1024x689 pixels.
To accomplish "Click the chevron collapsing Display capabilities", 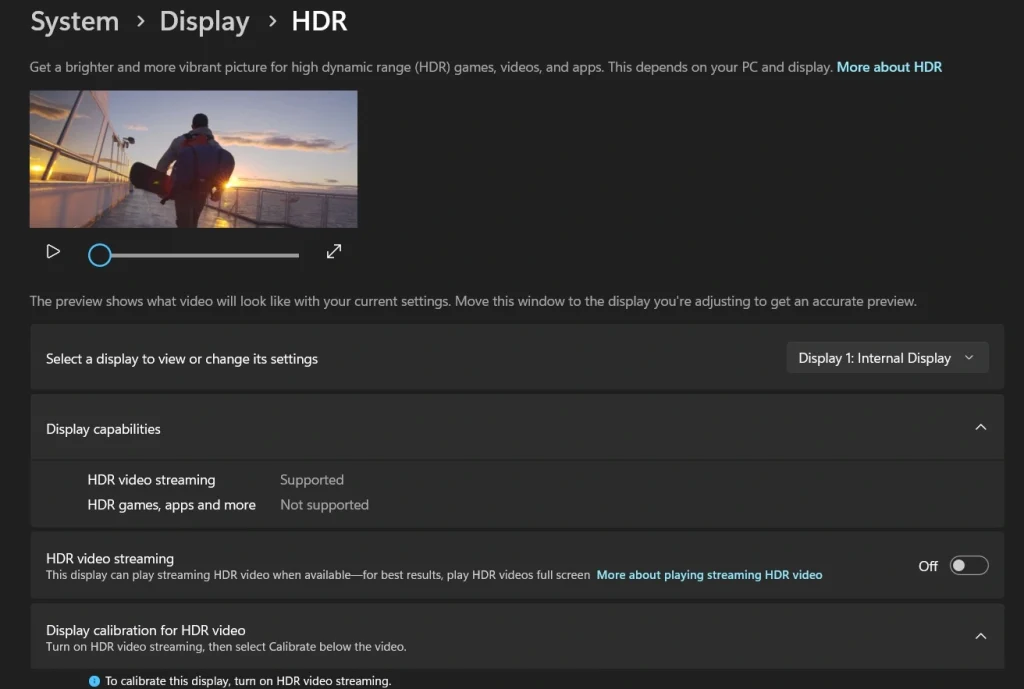I will pos(981,426).
